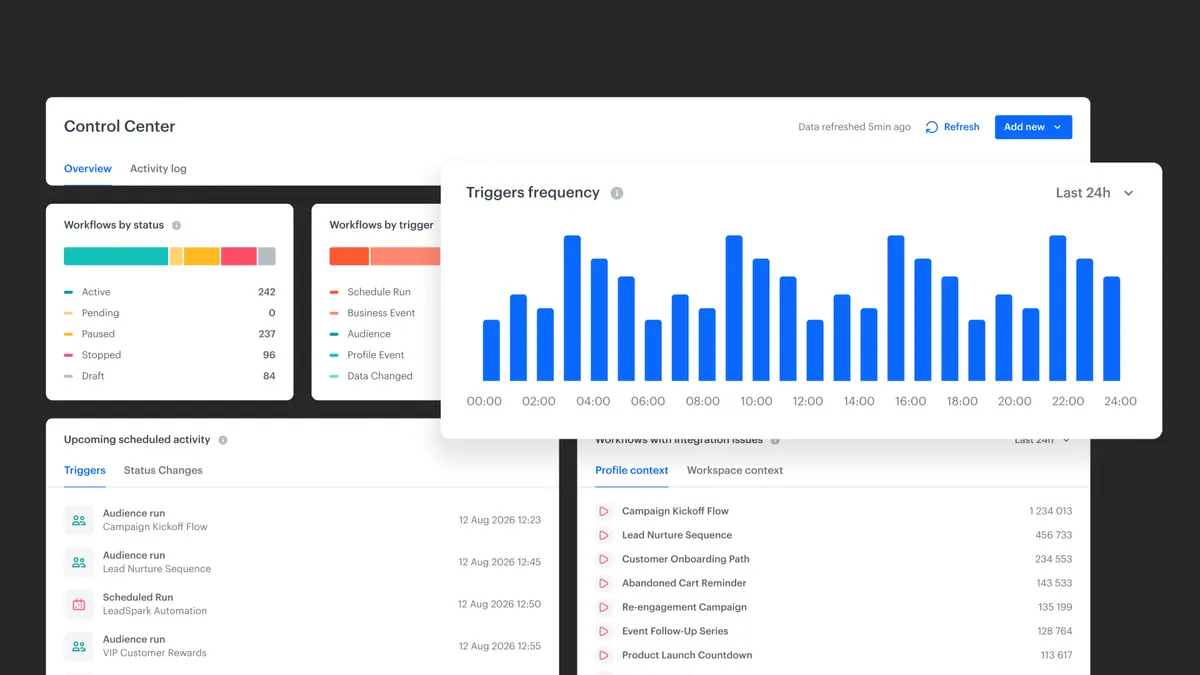Click the info icon beside Triggers frequency

coord(617,193)
